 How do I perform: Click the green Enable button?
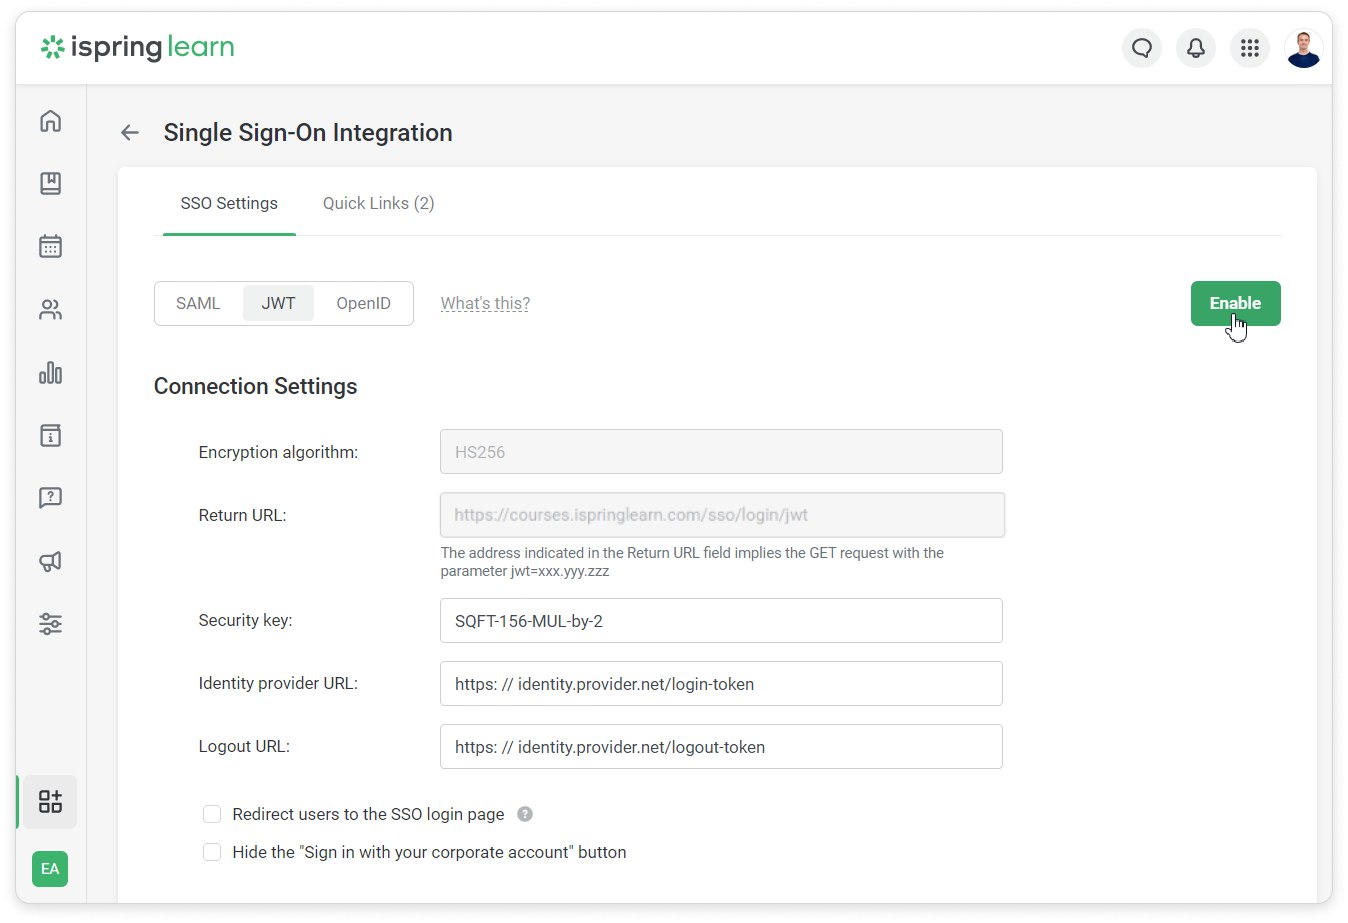(x=1235, y=303)
